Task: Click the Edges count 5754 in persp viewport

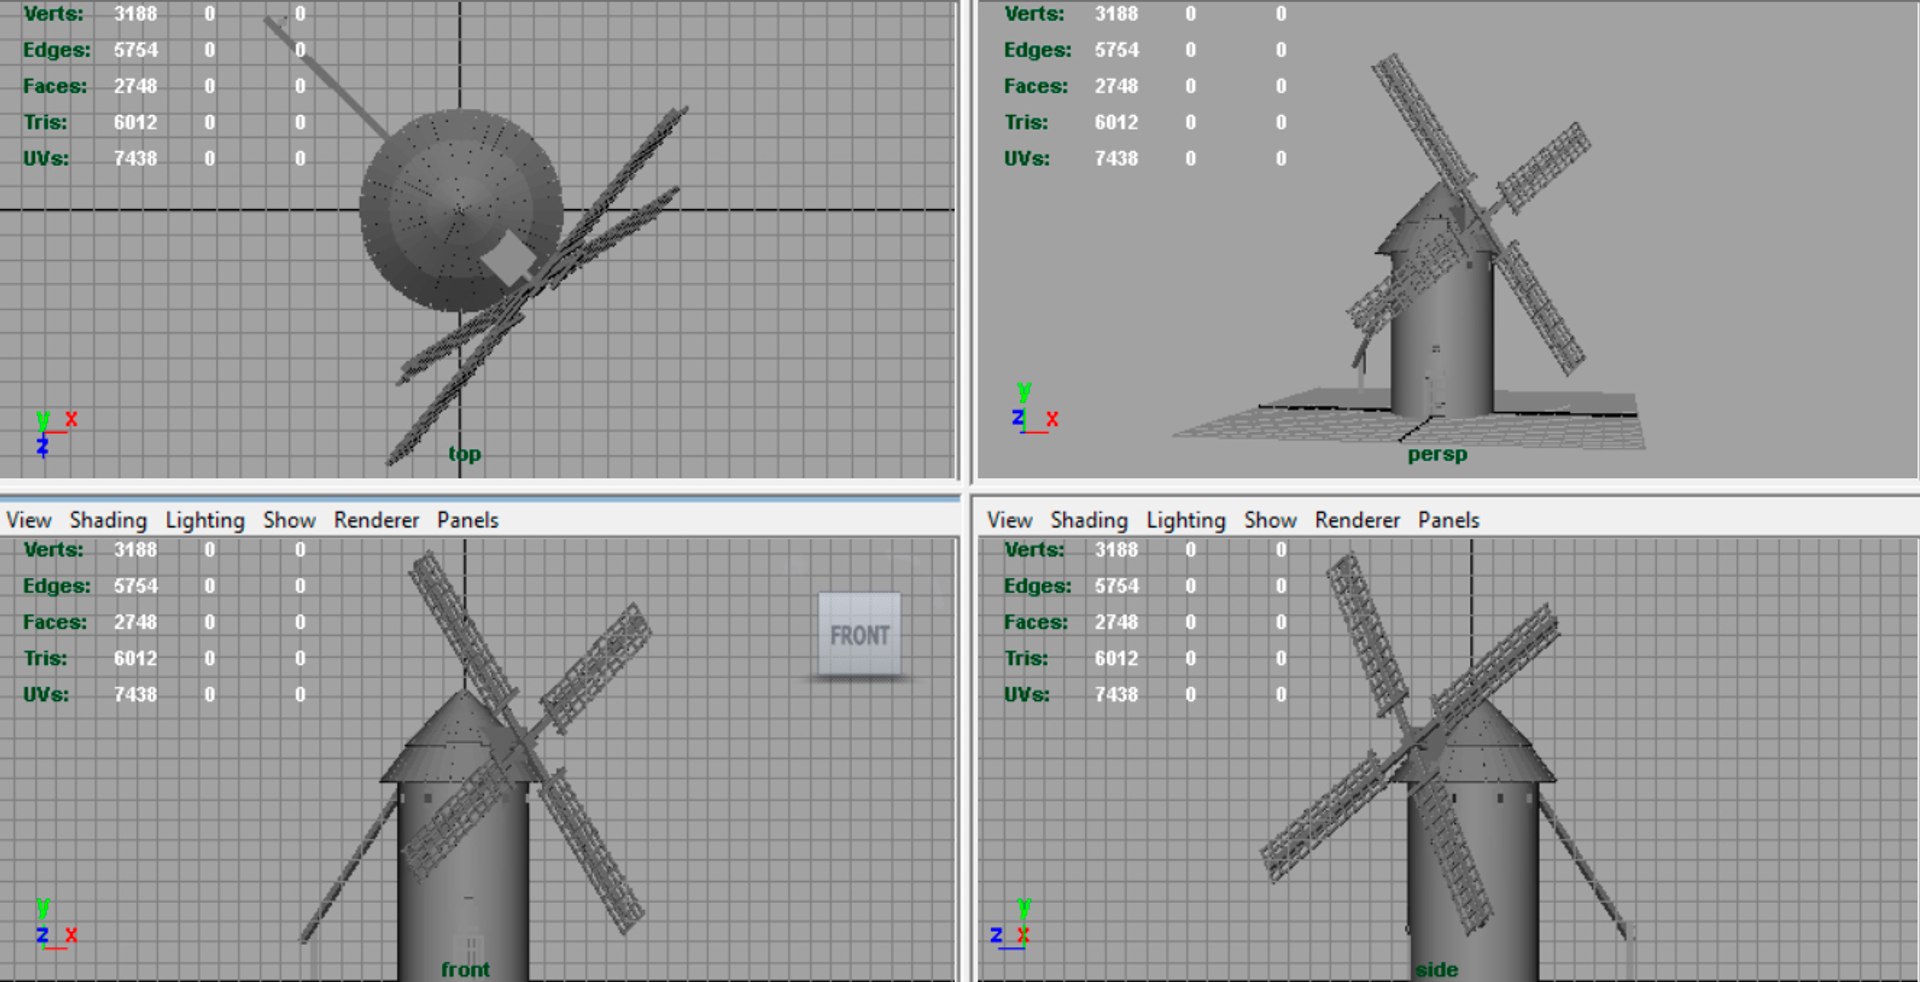Action: (1116, 50)
